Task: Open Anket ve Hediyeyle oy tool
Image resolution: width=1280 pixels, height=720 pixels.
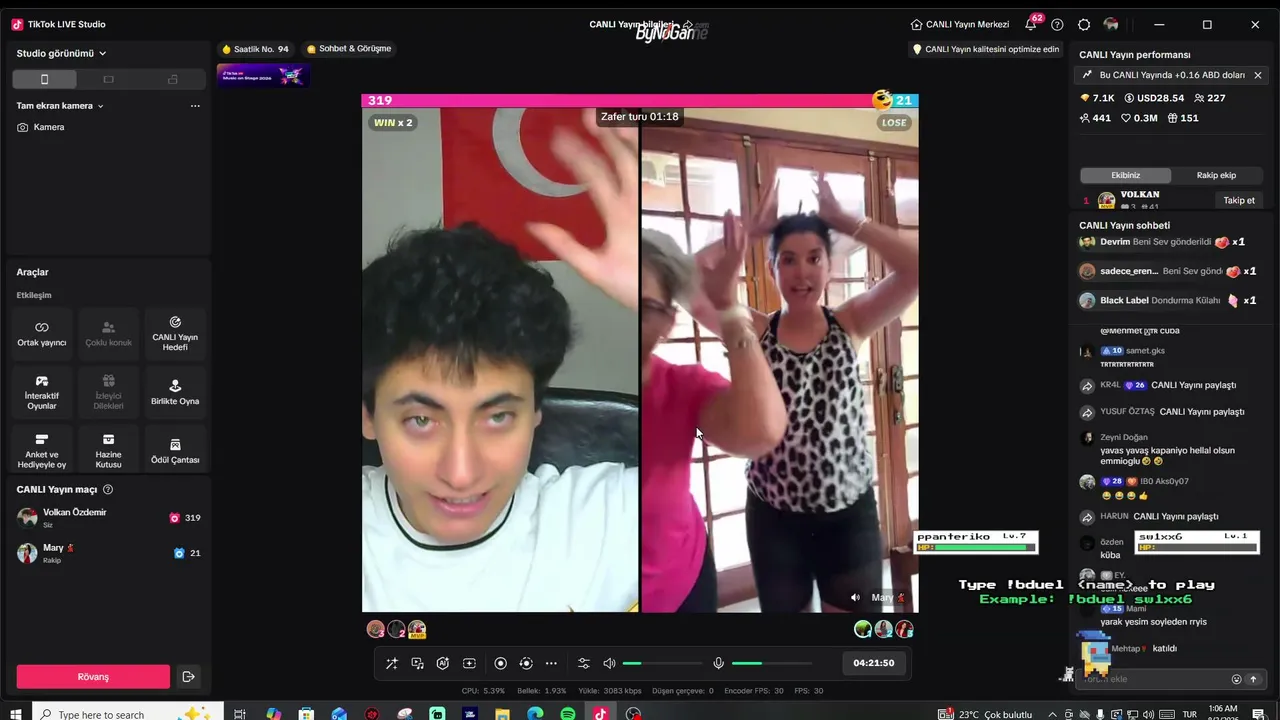Action: (x=42, y=451)
